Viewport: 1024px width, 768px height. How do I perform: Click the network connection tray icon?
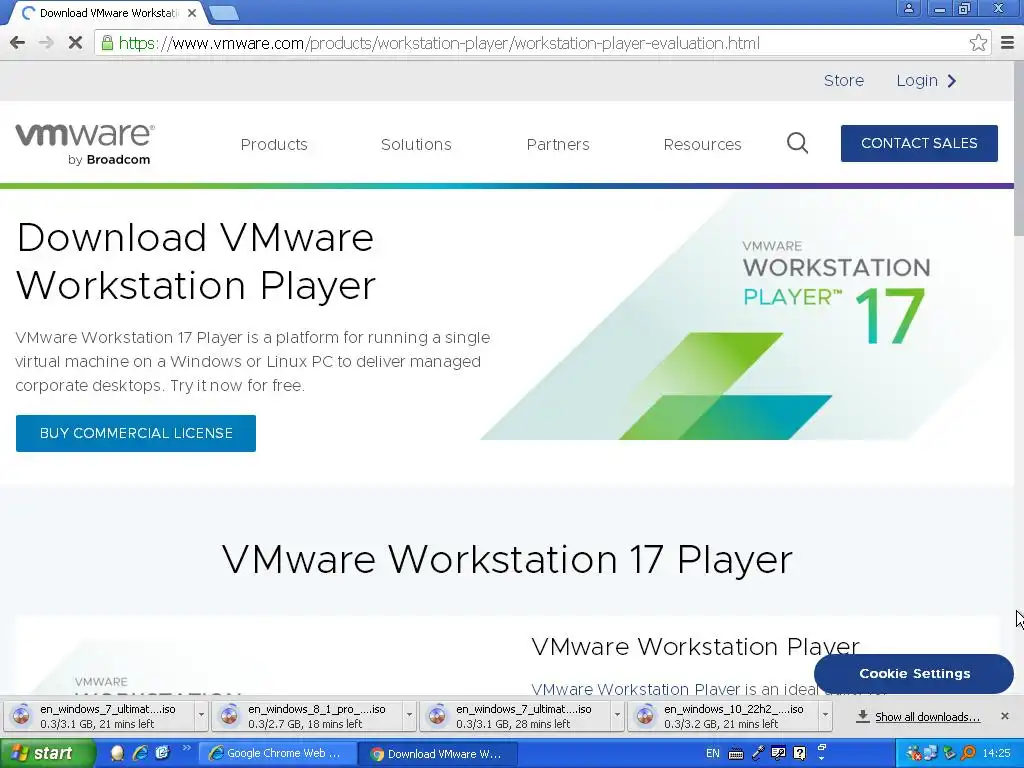[x=930, y=753]
